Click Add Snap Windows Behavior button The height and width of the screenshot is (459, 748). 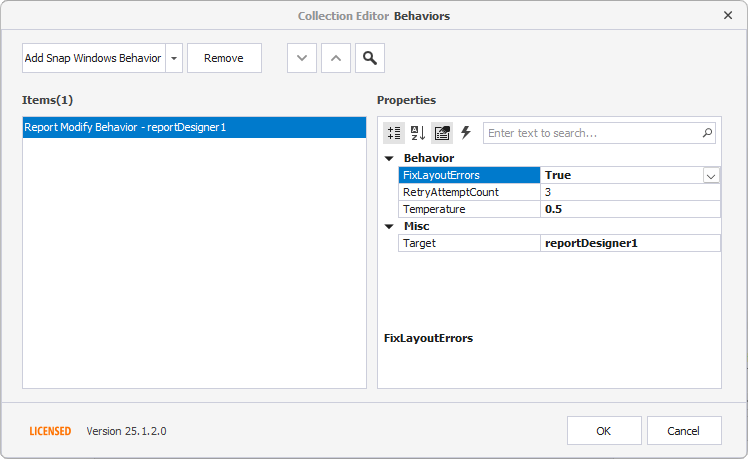(93, 58)
